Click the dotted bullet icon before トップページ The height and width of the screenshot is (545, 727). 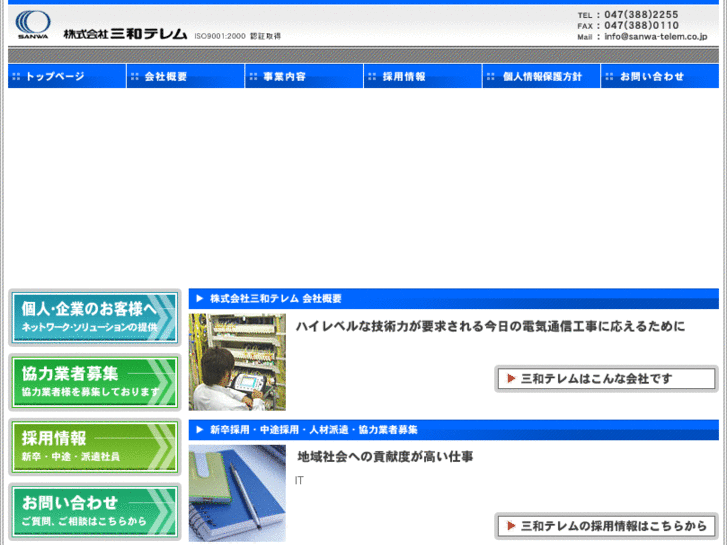coord(16,77)
